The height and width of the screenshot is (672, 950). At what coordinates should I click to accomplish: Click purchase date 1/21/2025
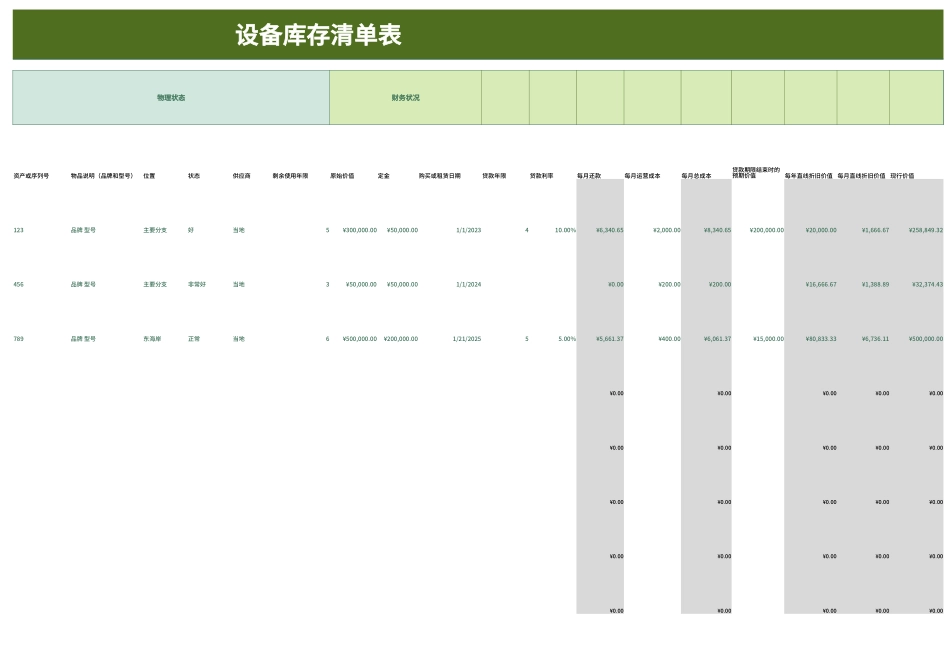click(x=467, y=339)
